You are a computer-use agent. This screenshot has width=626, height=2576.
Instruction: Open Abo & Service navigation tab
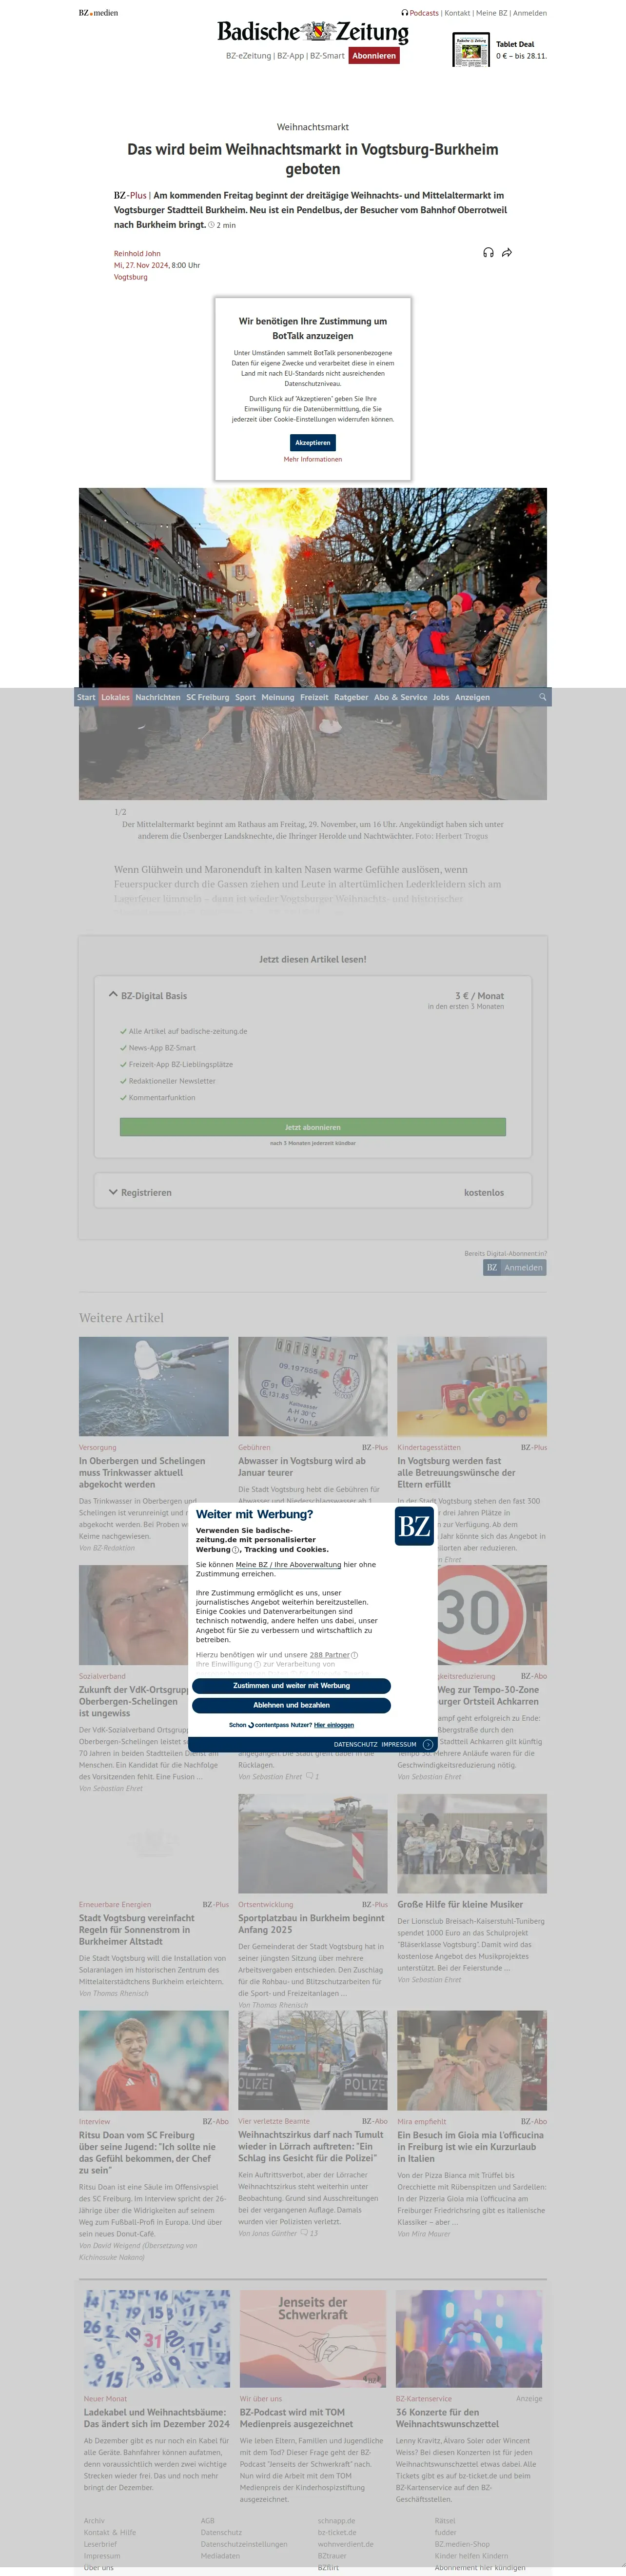400,697
